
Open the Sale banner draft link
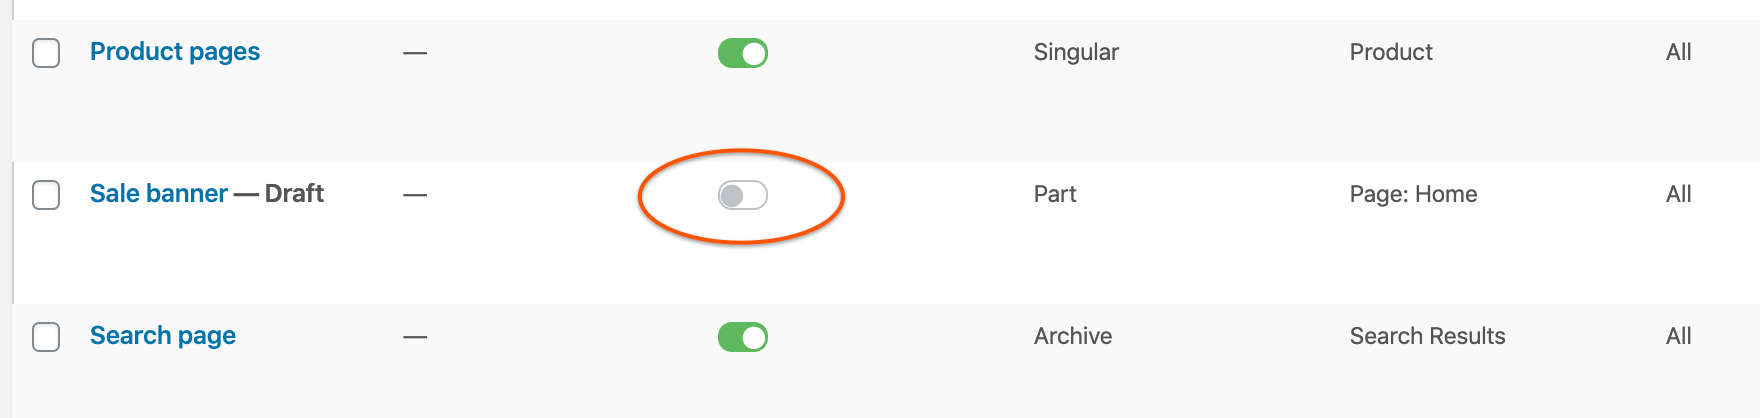click(159, 194)
